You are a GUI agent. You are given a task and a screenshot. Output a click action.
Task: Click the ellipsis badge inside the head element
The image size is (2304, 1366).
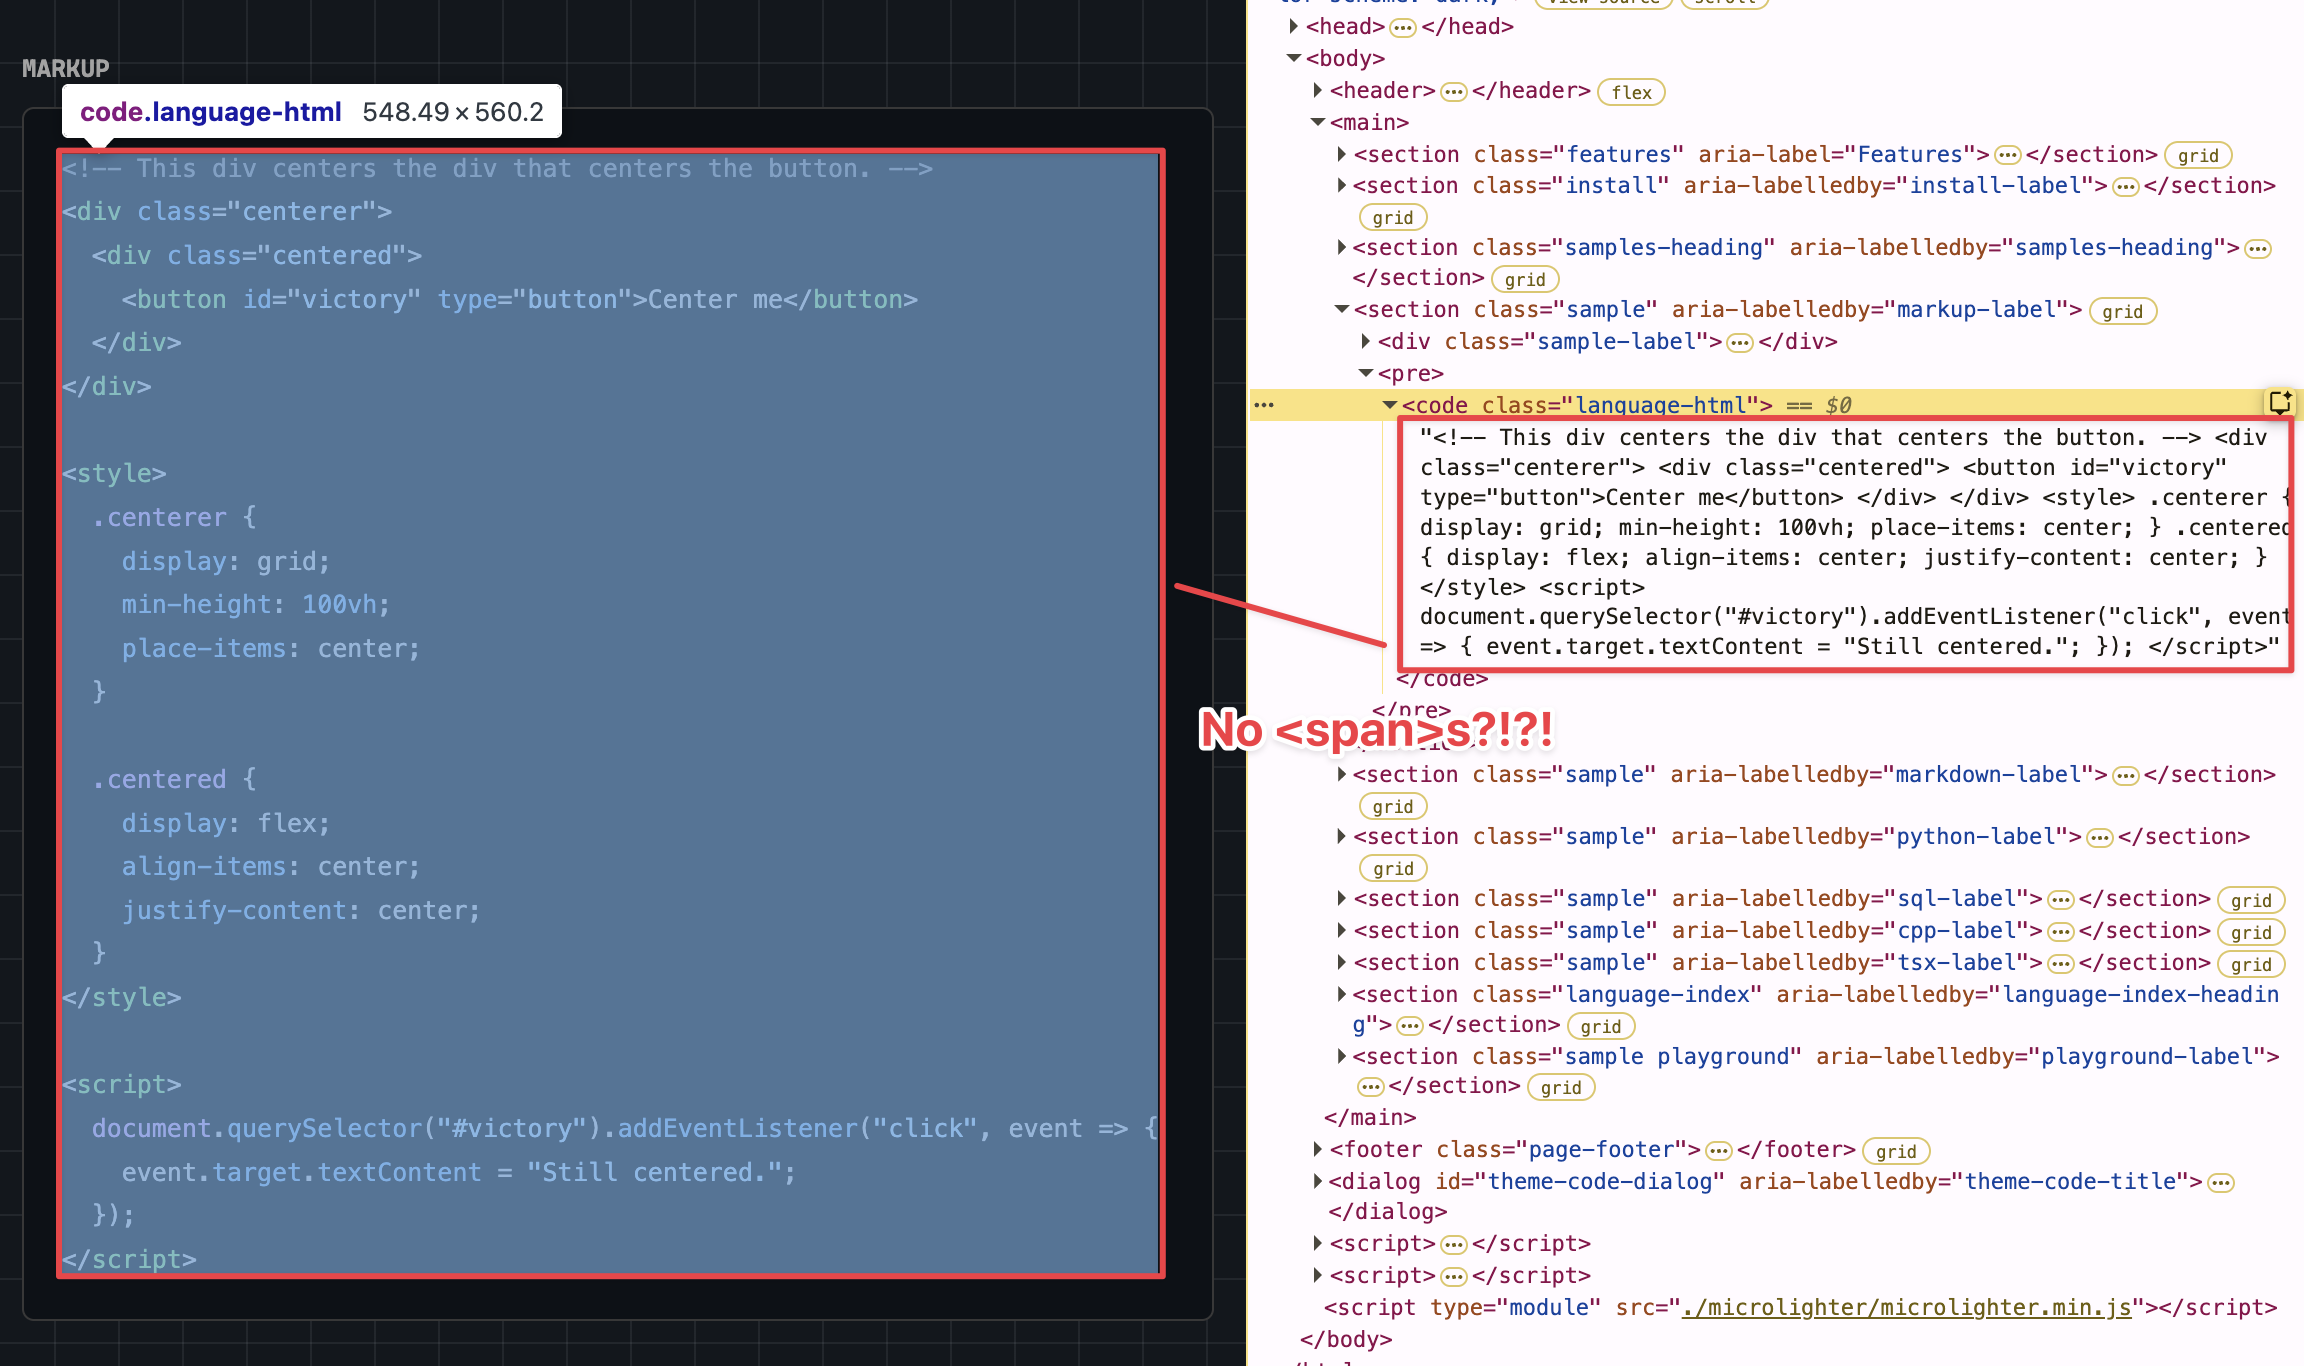pos(1403,28)
